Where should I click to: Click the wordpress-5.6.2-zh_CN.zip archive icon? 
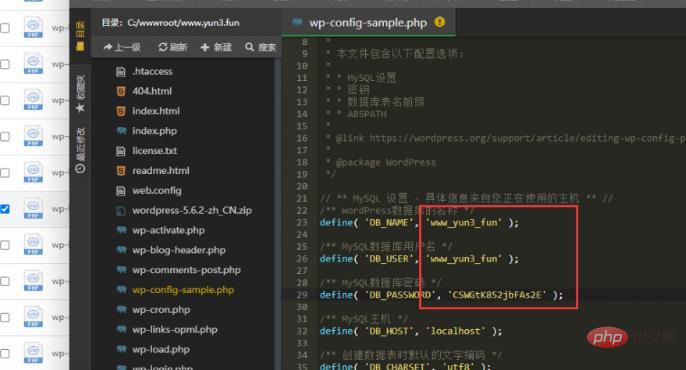(121, 210)
